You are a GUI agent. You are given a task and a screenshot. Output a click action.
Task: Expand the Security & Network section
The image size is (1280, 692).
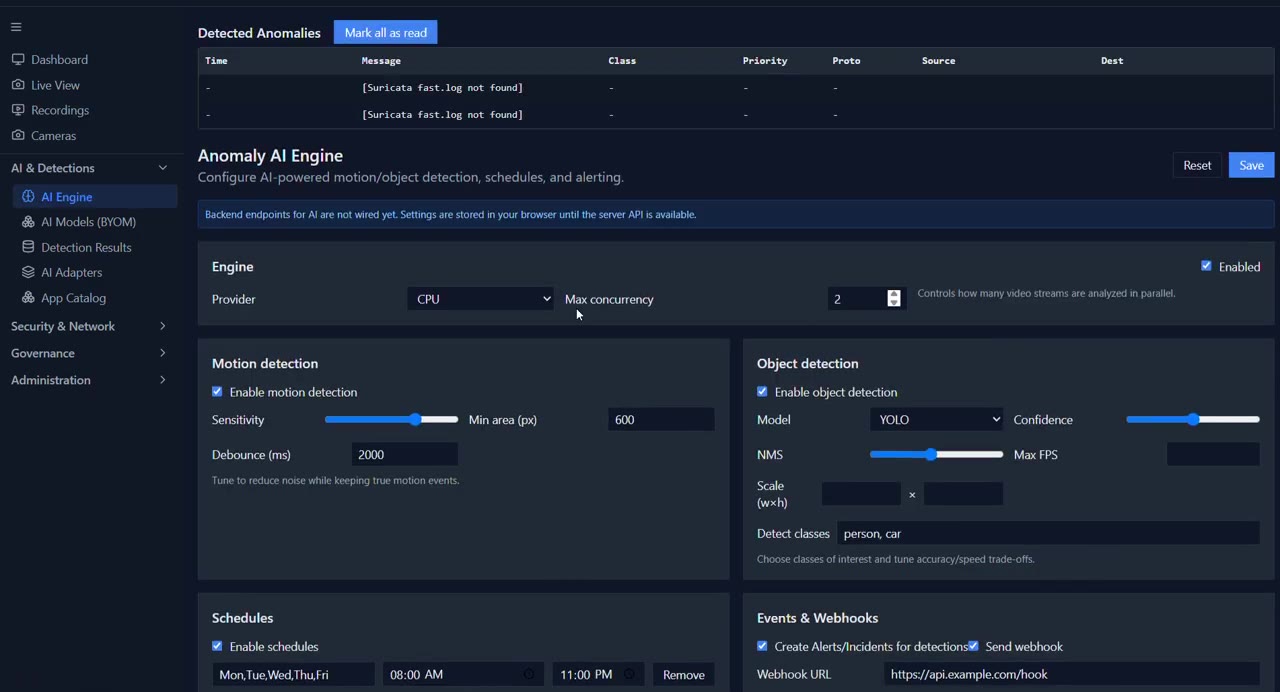pos(162,326)
